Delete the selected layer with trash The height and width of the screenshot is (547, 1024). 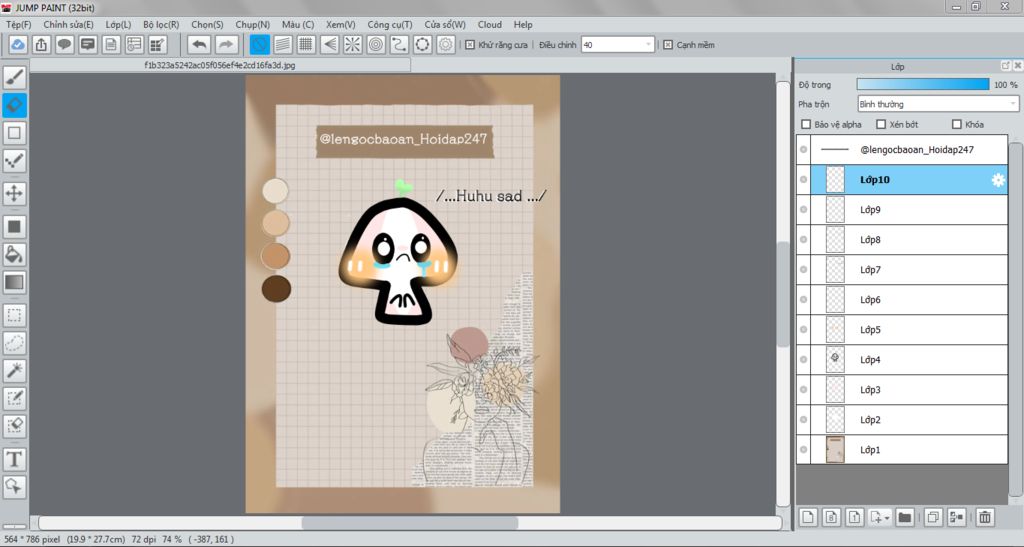985,518
